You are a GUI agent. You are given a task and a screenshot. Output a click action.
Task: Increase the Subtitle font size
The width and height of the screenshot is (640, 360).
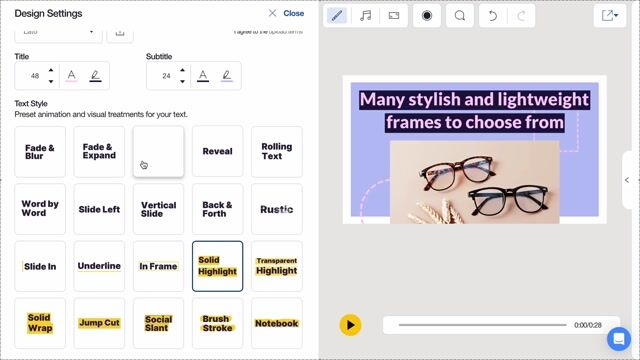[x=182, y=70]
